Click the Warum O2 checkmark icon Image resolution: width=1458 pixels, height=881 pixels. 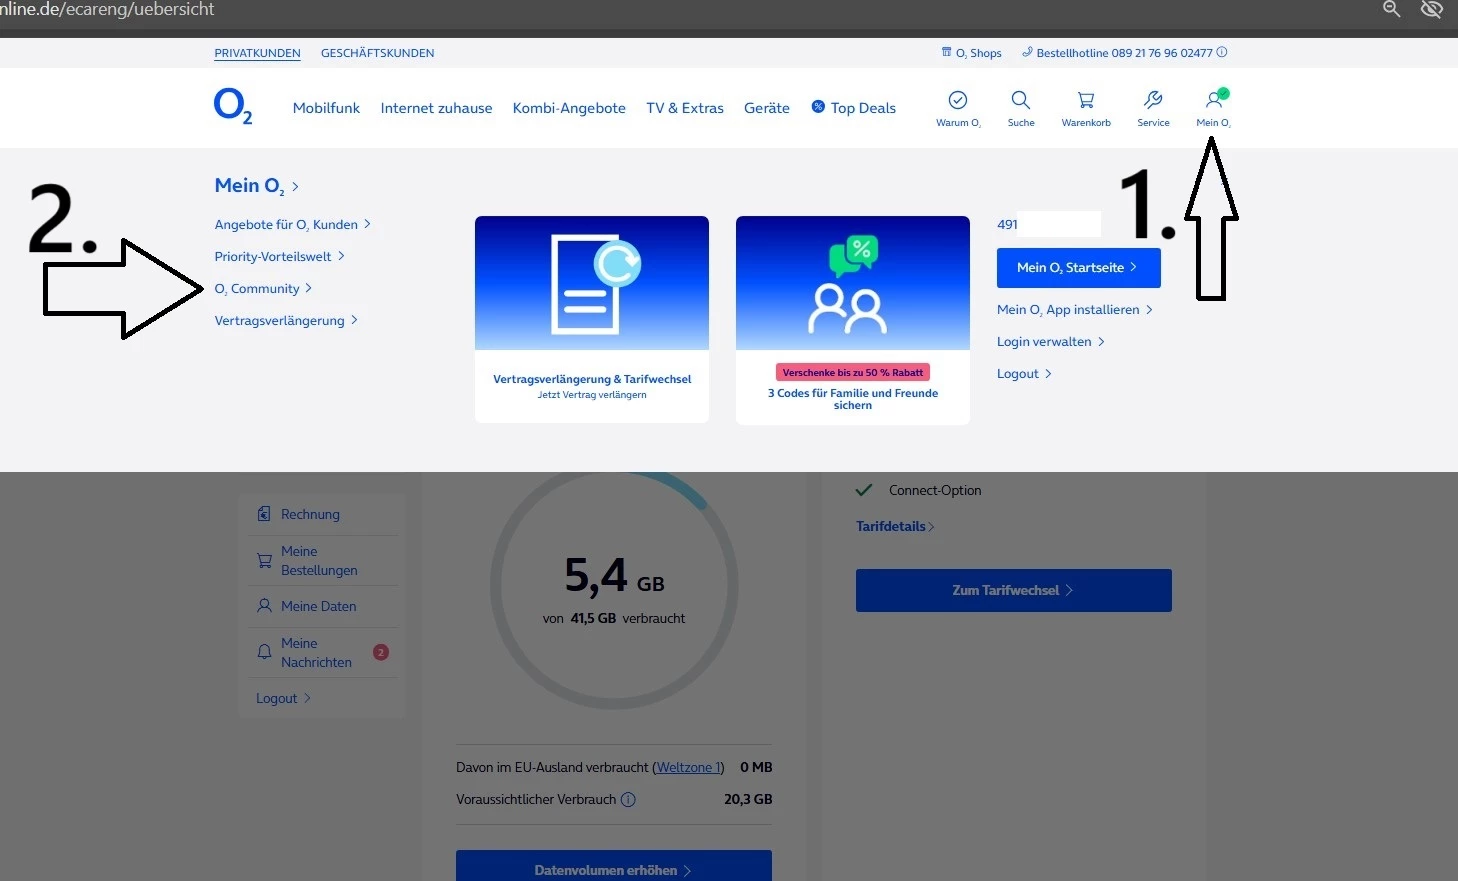click(957, 100)
